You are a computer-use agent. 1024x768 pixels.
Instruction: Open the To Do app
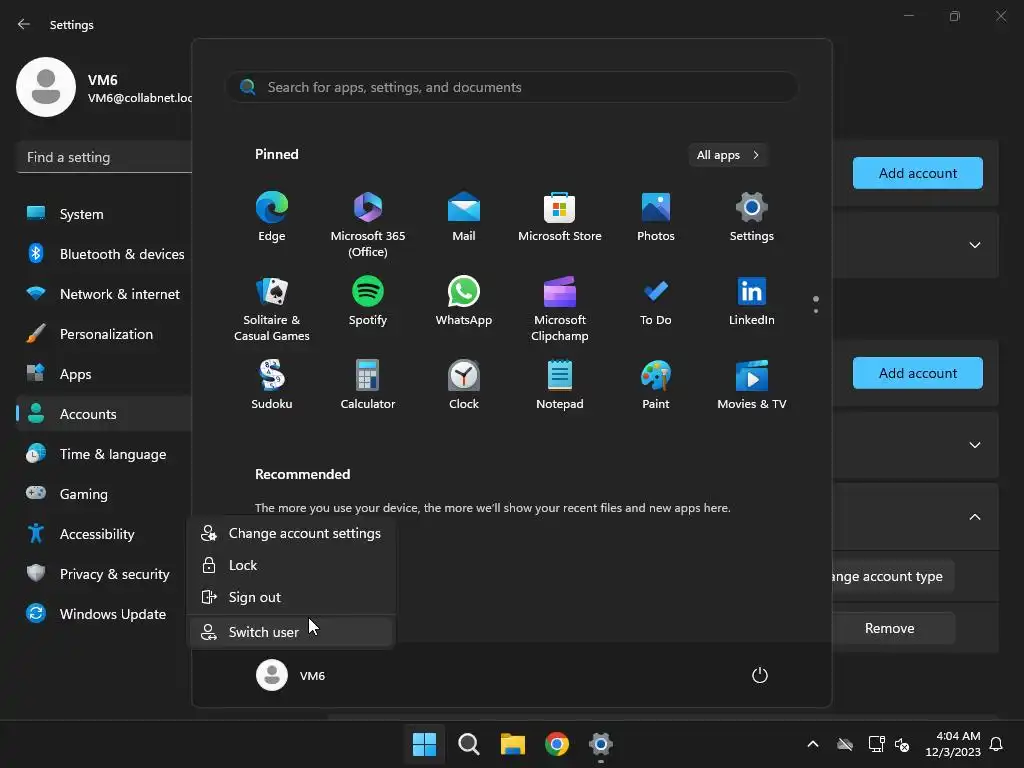[656, 301]
